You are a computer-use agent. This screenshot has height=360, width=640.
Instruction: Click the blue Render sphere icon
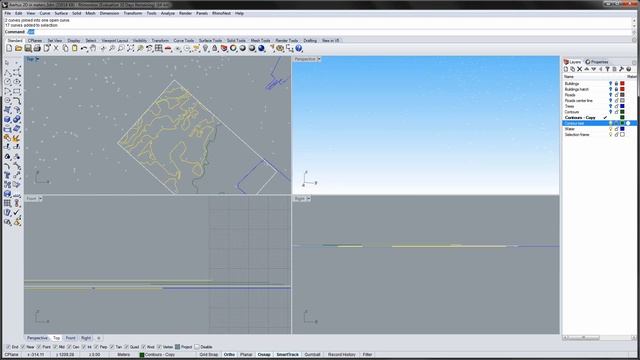(262, 48)
